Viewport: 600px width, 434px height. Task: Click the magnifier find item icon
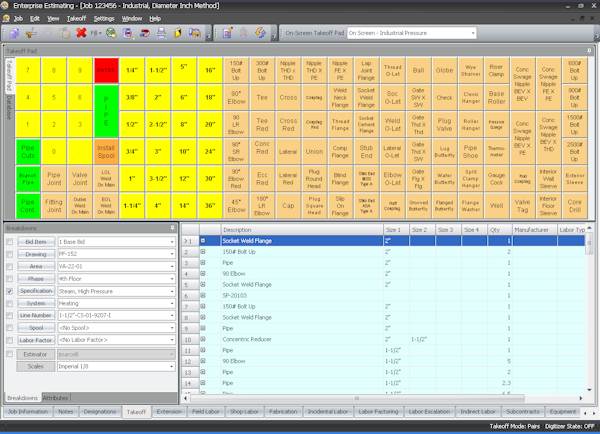[128, 33]
